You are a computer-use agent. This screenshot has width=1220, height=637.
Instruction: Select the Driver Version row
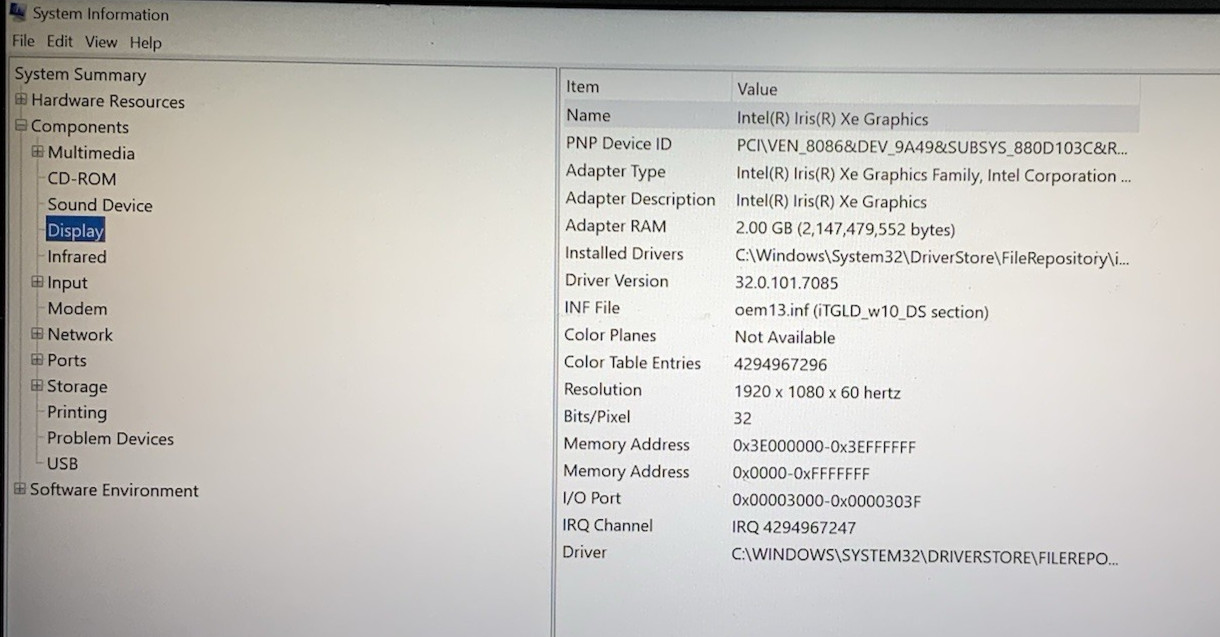850,282
